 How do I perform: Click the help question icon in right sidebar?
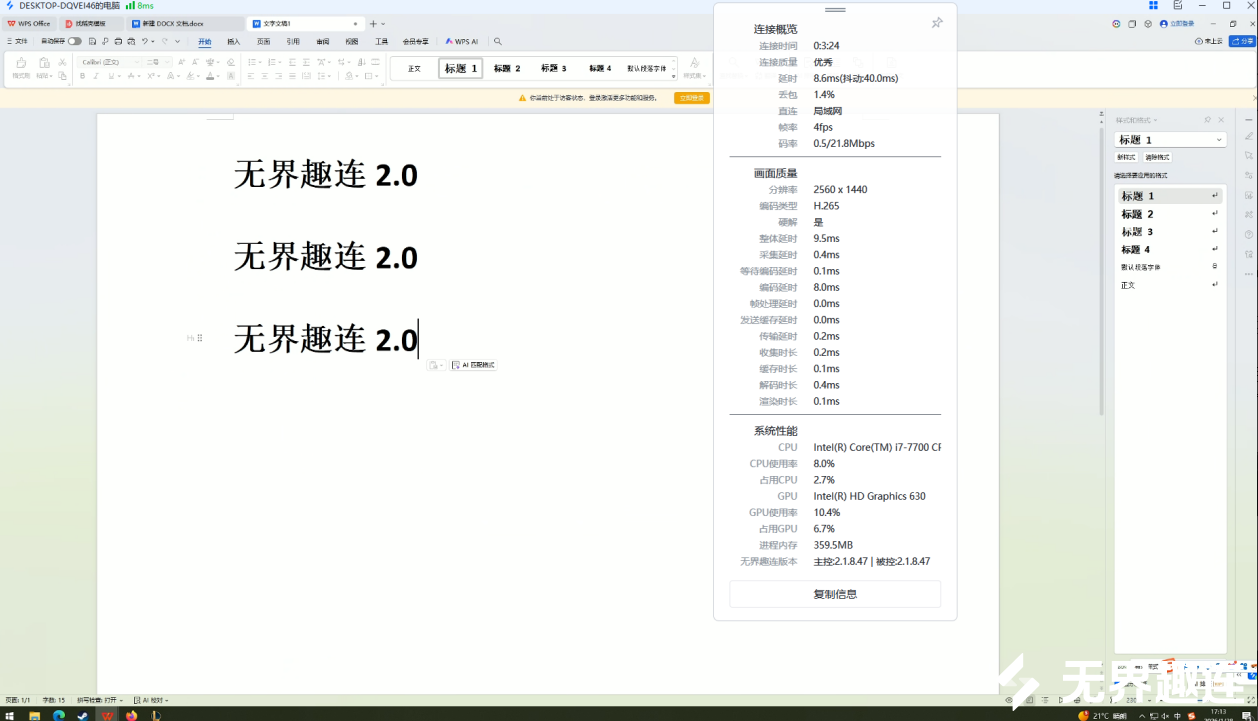click(x=1248, y=234)
